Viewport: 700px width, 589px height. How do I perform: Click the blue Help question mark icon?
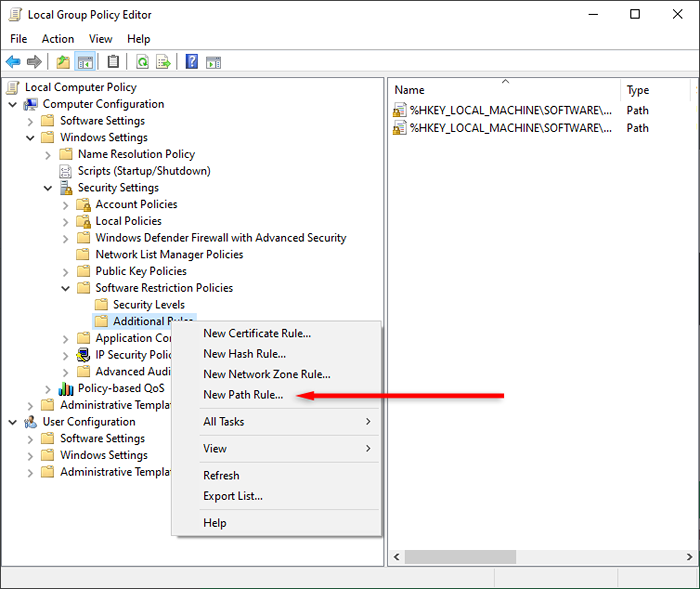point(191,62)
